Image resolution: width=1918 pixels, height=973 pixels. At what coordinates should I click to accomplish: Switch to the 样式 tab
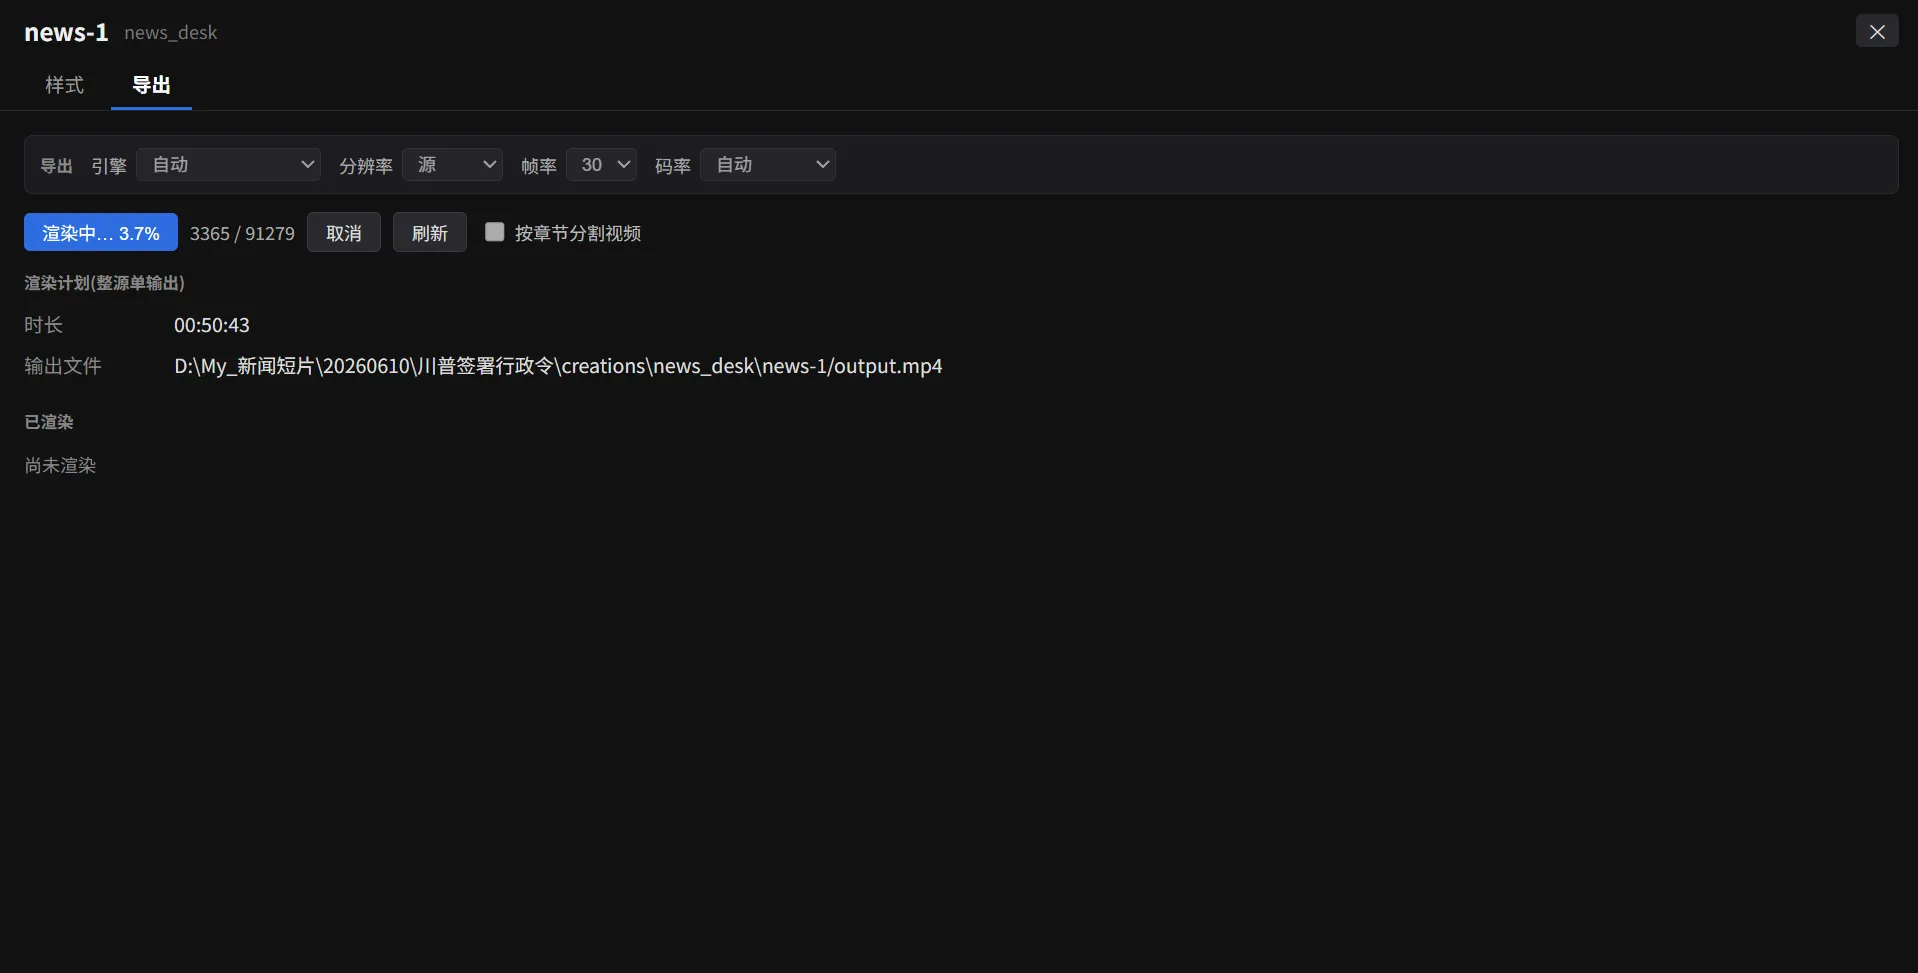pos(65,85)
